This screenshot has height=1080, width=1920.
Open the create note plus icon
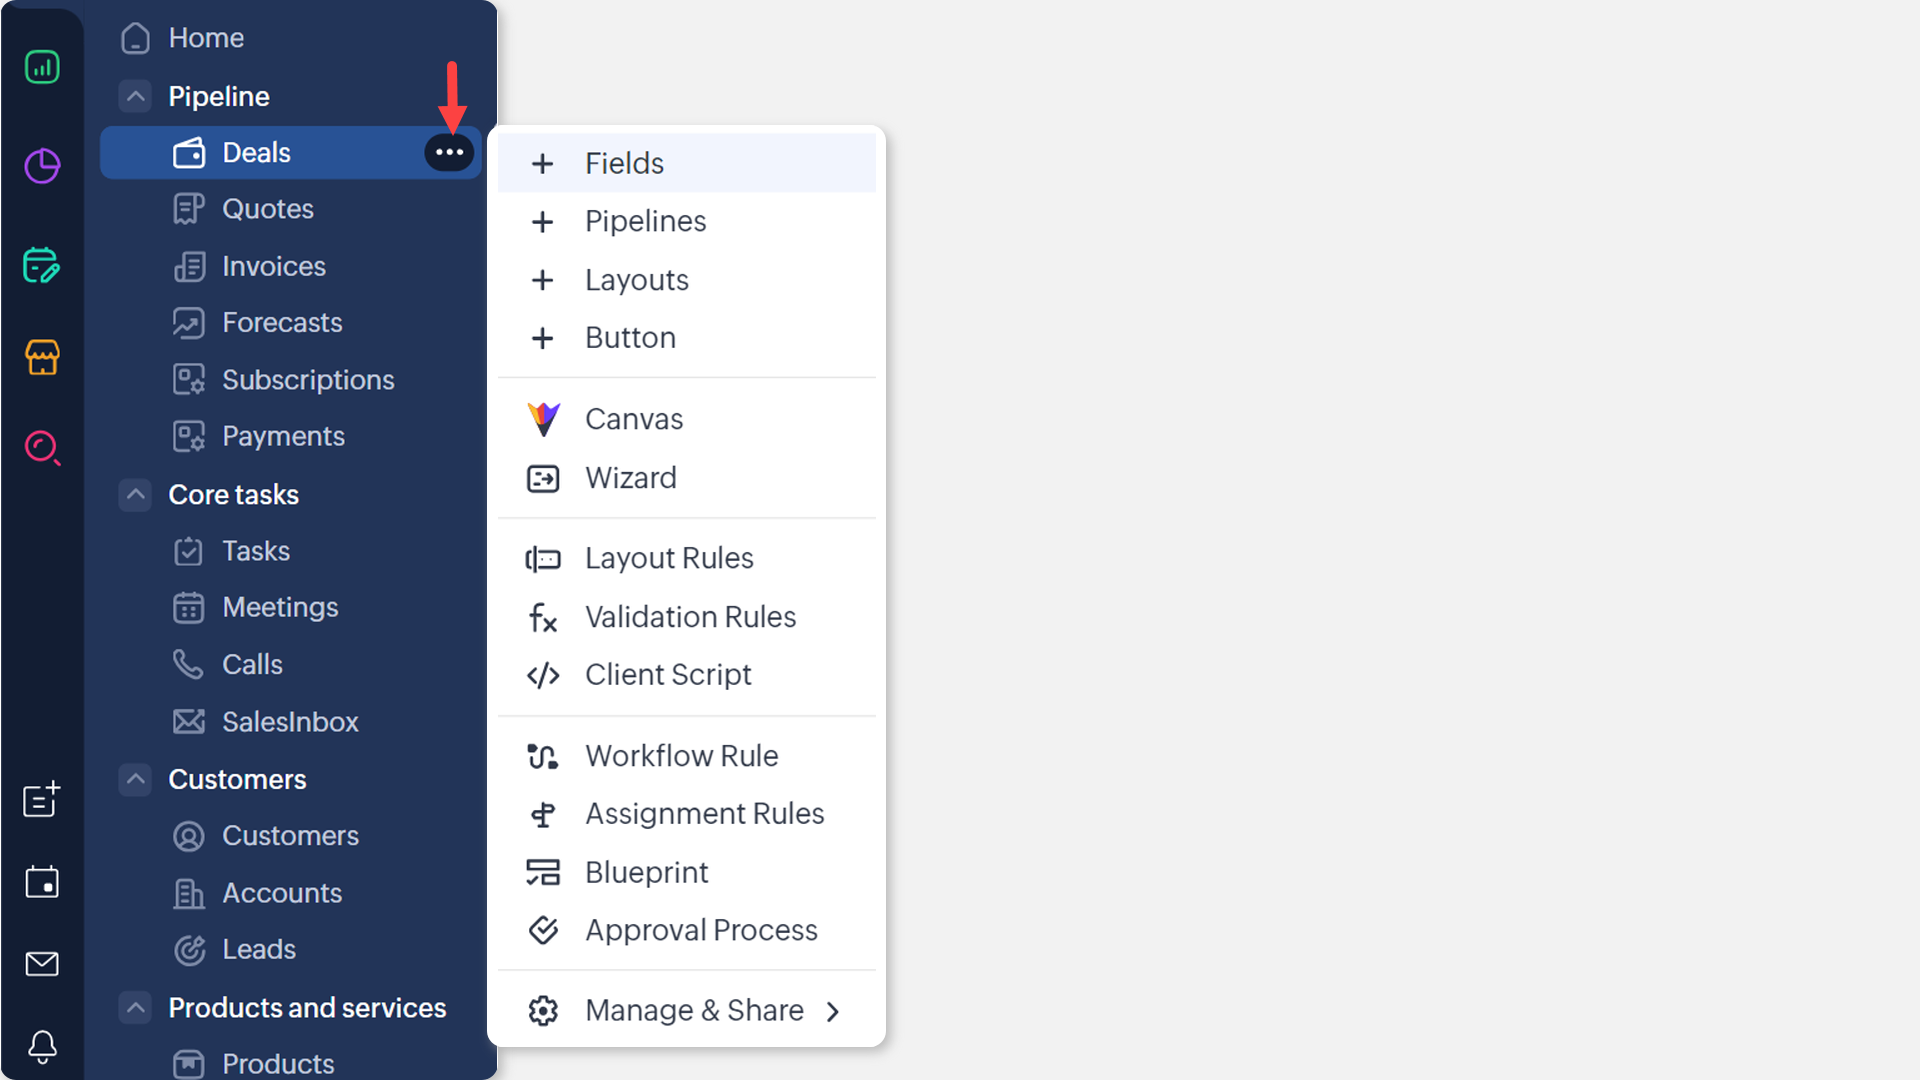[42, 800]
